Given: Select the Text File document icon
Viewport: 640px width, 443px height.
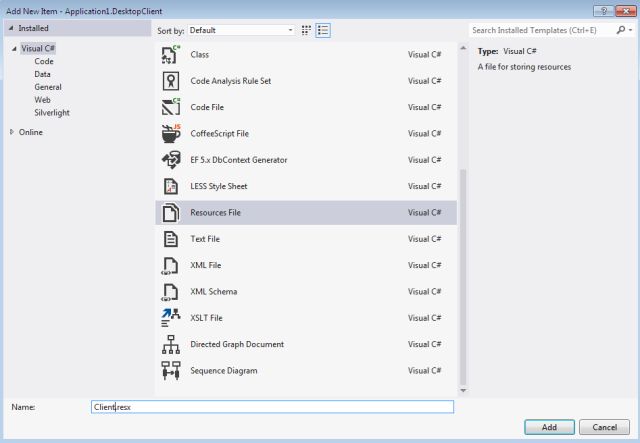Looking at the screenshot, I should click(x=171, y=239).
